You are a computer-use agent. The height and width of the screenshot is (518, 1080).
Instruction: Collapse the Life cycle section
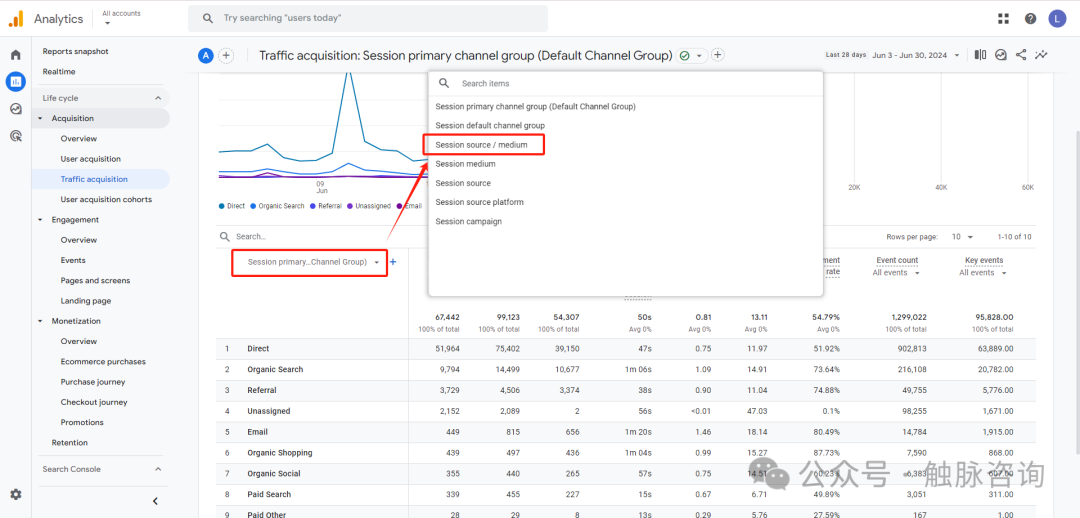point(157,98)
